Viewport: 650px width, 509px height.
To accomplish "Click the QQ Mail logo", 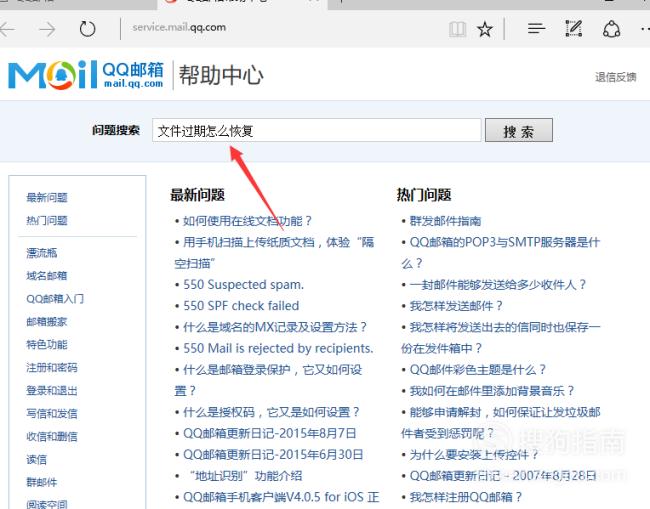I will point(86,75).
